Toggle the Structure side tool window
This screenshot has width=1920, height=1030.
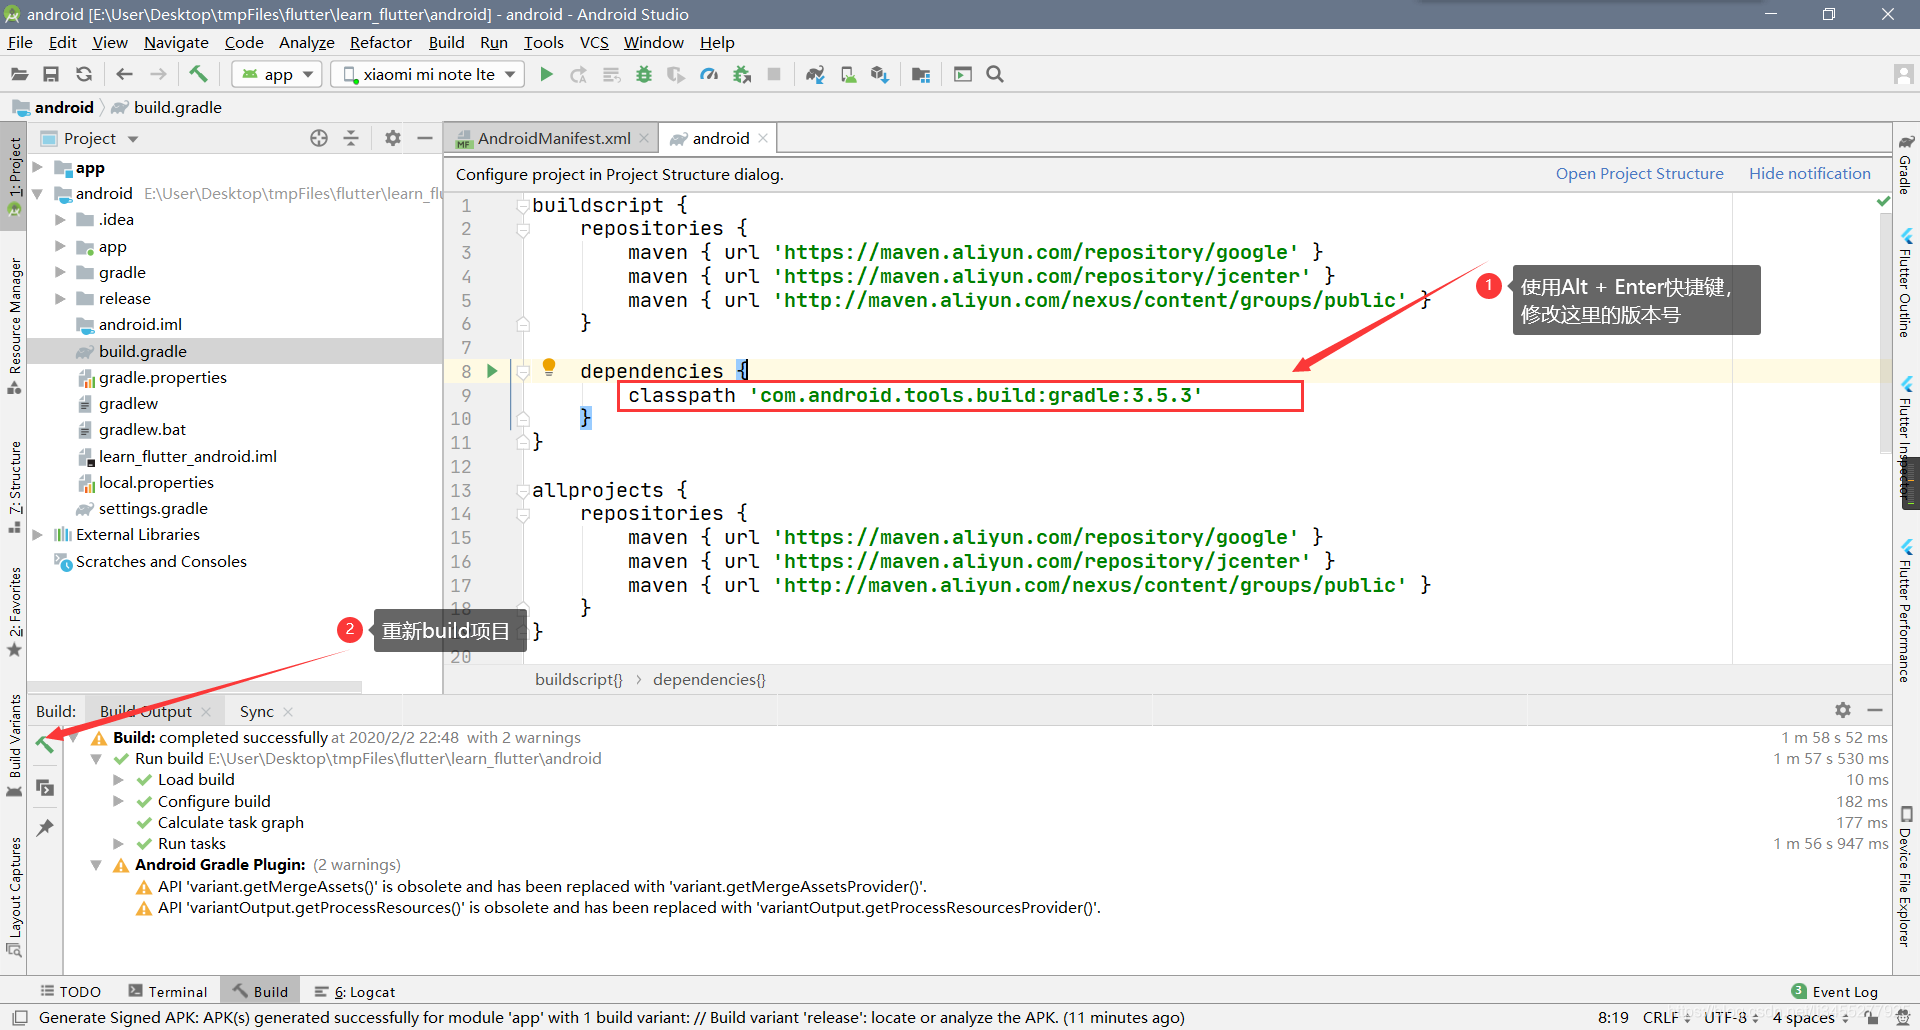coord(14,486)
